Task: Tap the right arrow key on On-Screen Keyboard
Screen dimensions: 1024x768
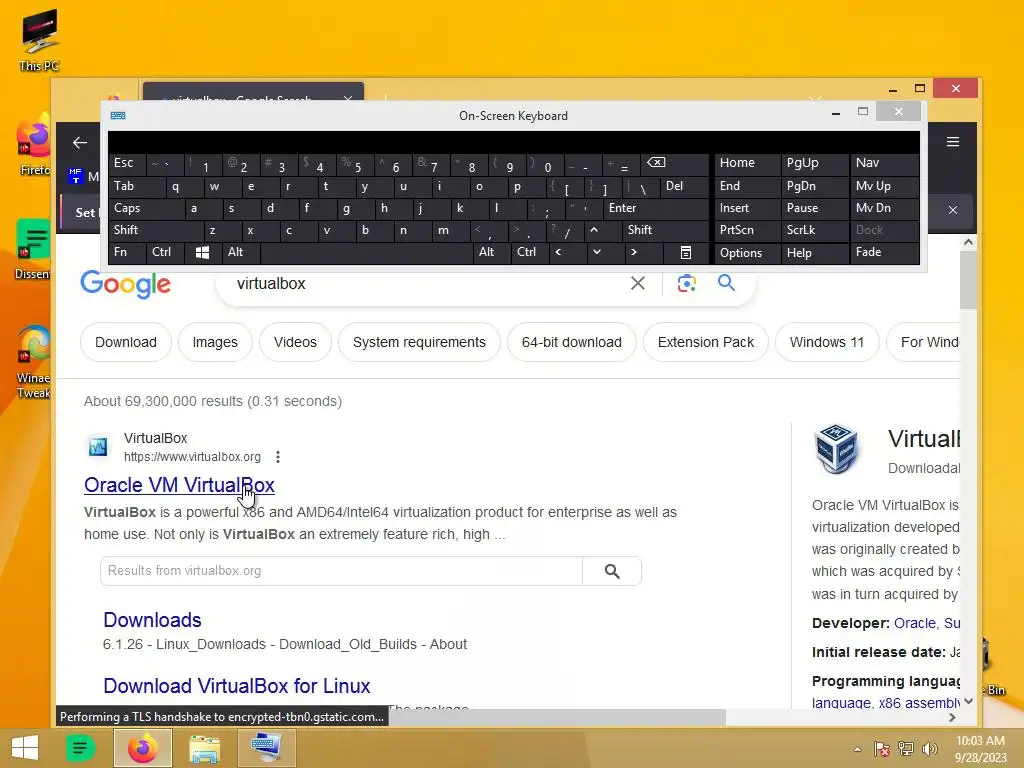Action: pyautogui.click(x=633, y=252)
